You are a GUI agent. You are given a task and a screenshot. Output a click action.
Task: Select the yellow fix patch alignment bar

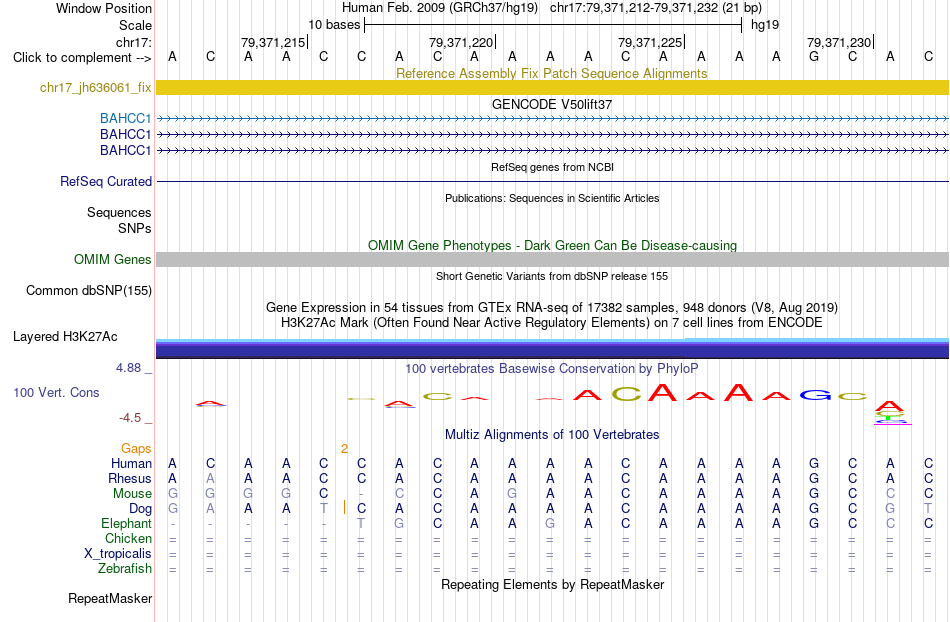pos(552,88)
